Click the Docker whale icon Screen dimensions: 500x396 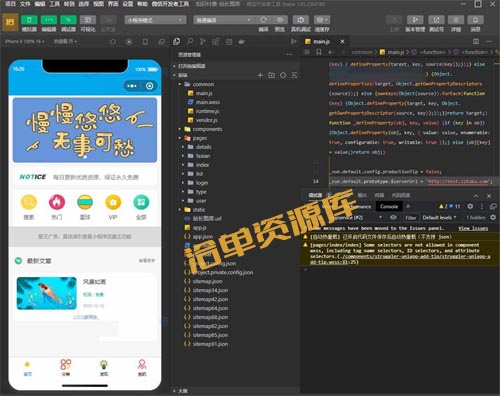[242, 42]
